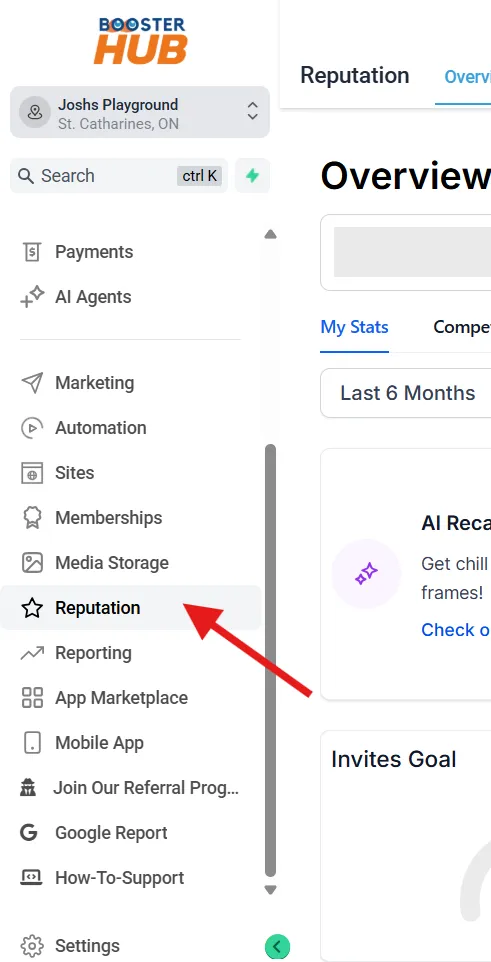This screenshot has height=962, width=491.
Task: Click the Memberships badge icon
Action: click(x=32, y=518)
